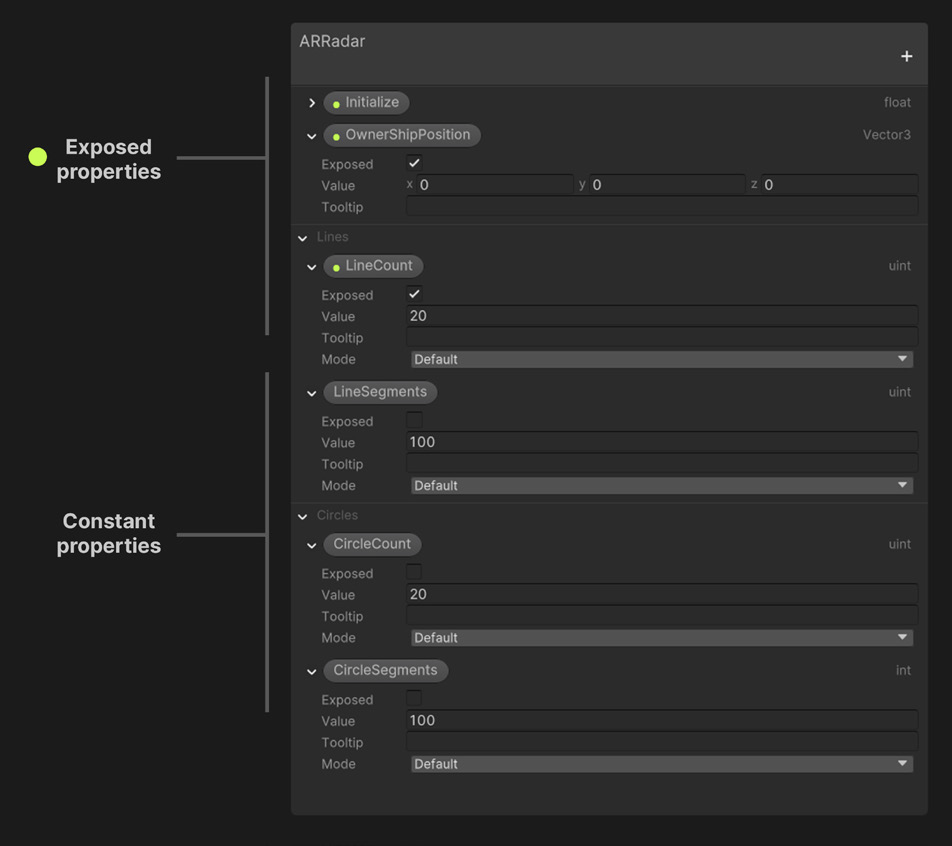The width and height of the screenshot is (952, 846).
Task: Collapse the Circles category section
Action: coord(303,516)
